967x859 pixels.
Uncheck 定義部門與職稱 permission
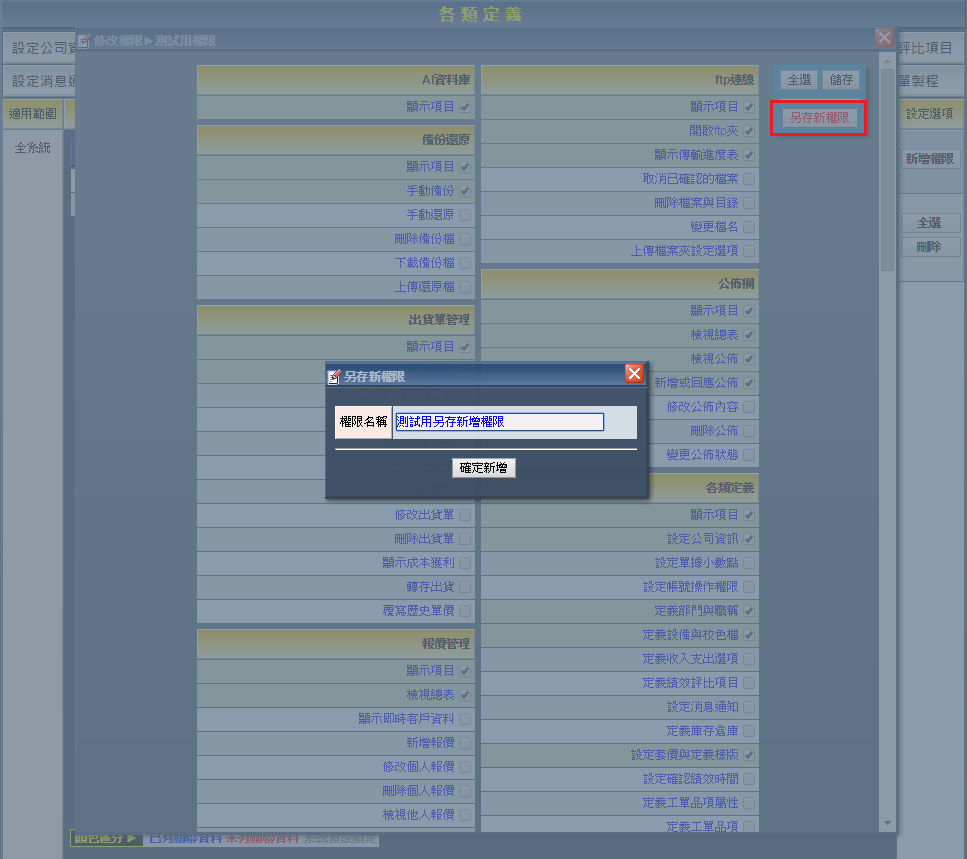click(749, 611)
